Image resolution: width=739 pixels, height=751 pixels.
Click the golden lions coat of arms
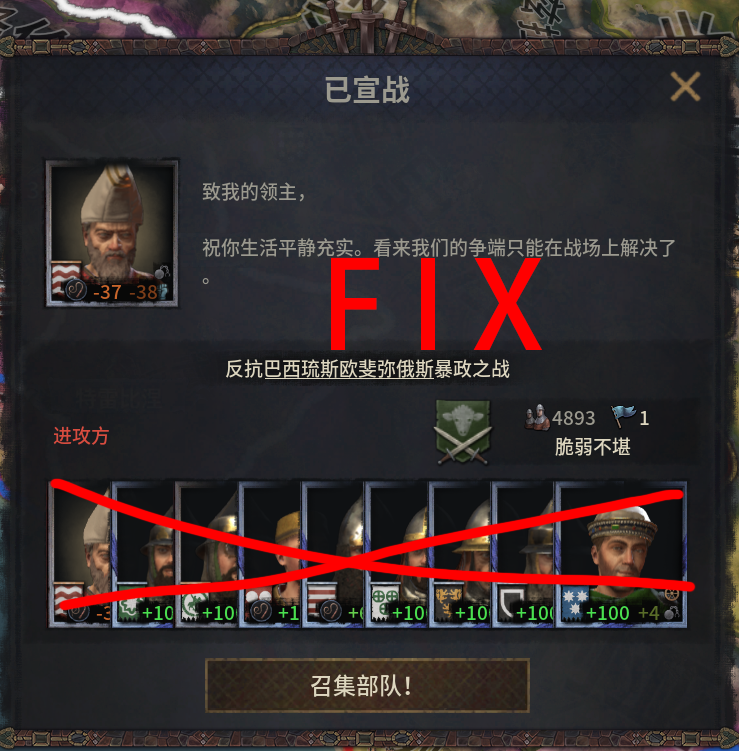point(448,603)
